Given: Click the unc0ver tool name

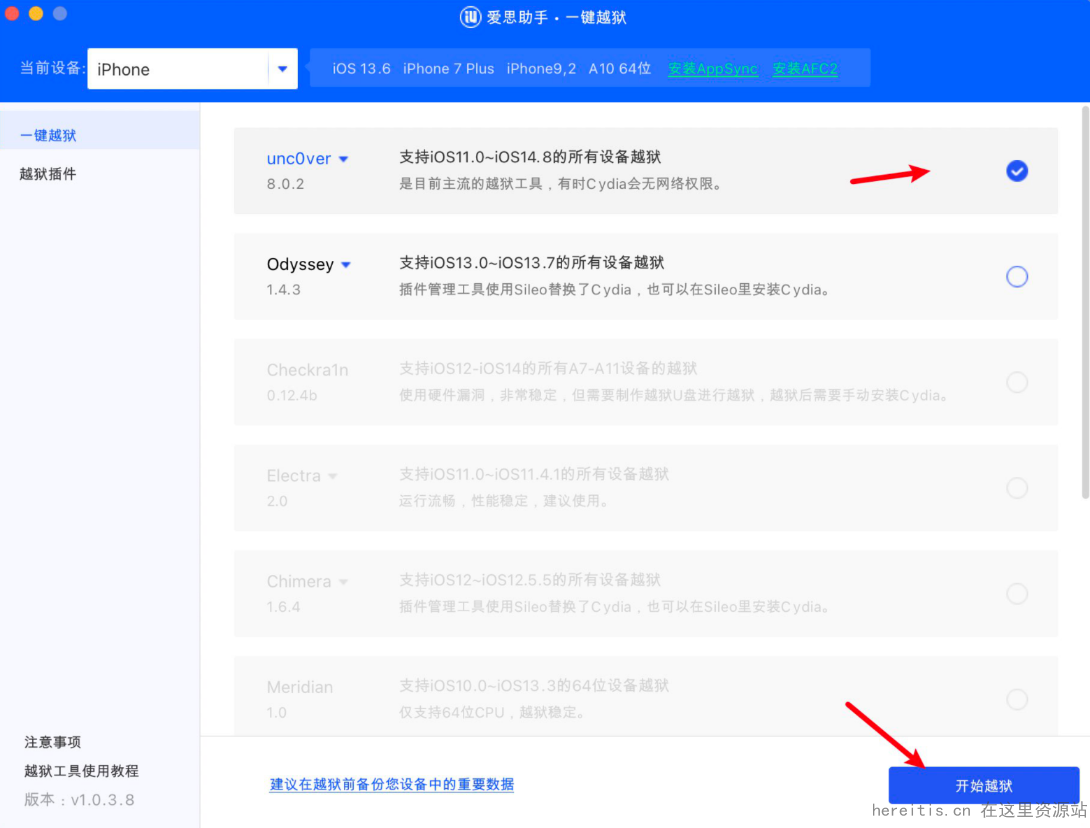Looking at the screenshot, I should (x=299, y=159).
